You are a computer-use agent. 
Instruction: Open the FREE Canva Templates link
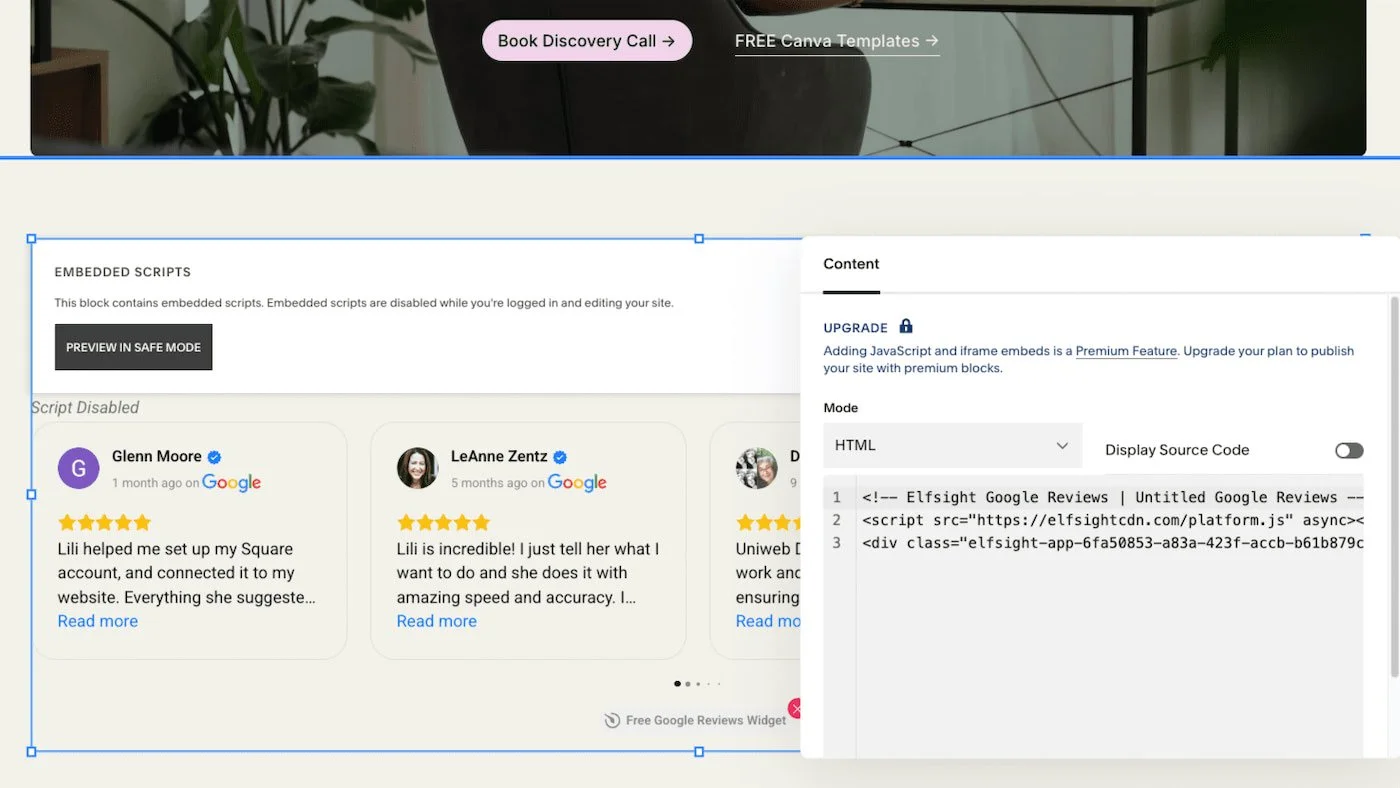tap(837, 41)
